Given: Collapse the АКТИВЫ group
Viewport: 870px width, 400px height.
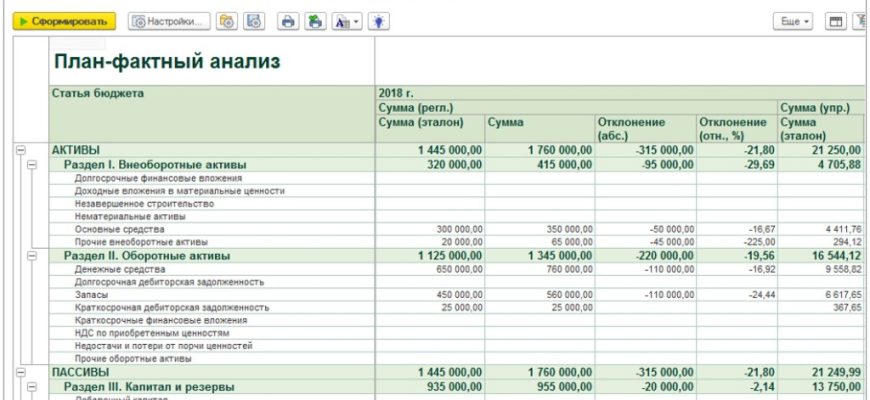Looking at the screenshot, I should point(20,150).
